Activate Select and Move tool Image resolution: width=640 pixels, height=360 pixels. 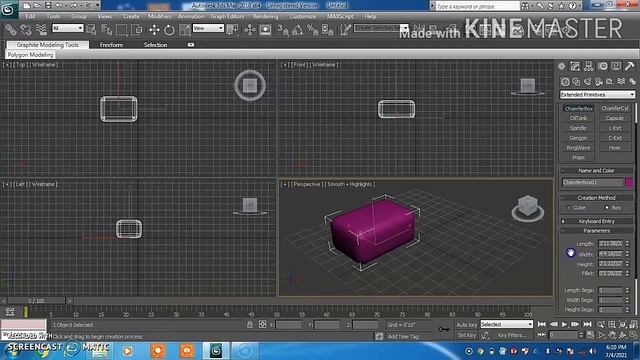[154, 29]
